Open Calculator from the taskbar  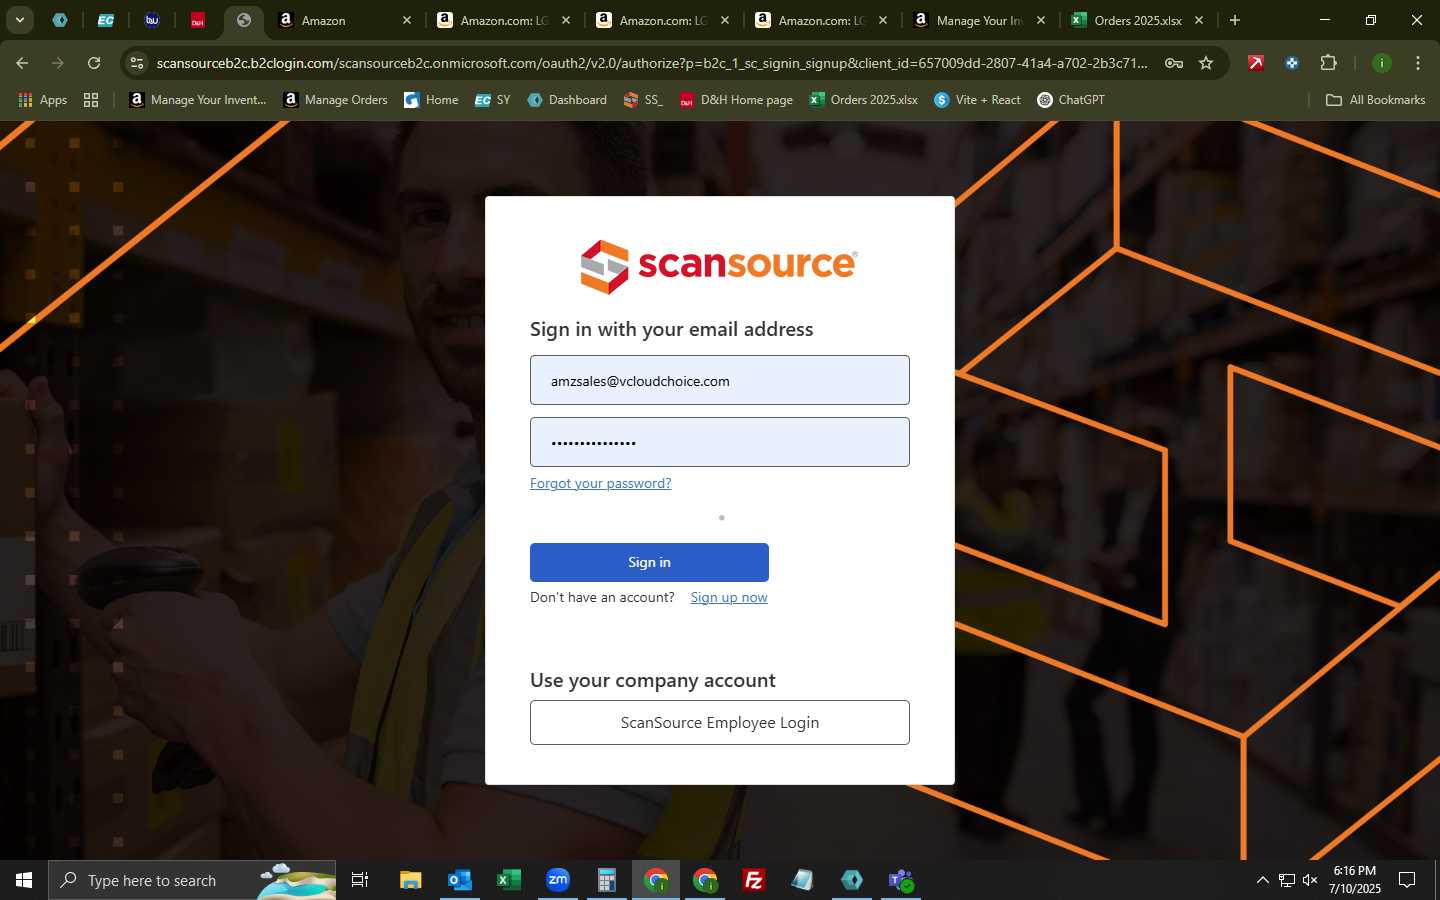point(606,880)
